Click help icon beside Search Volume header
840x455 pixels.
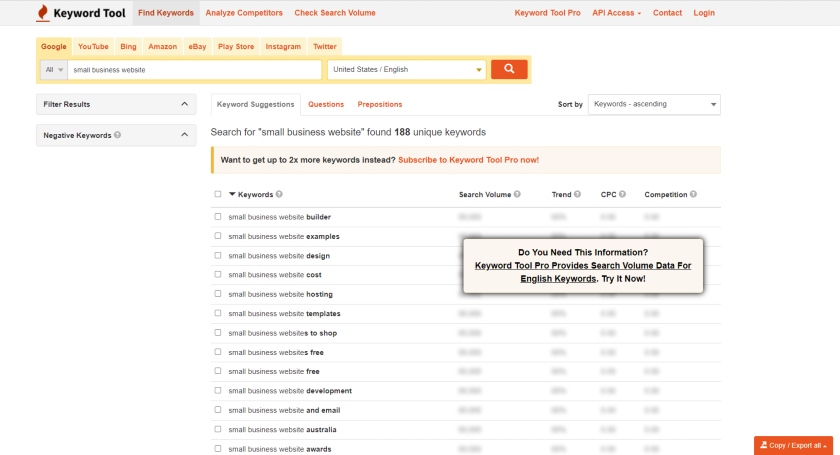(x=517, y=195)
